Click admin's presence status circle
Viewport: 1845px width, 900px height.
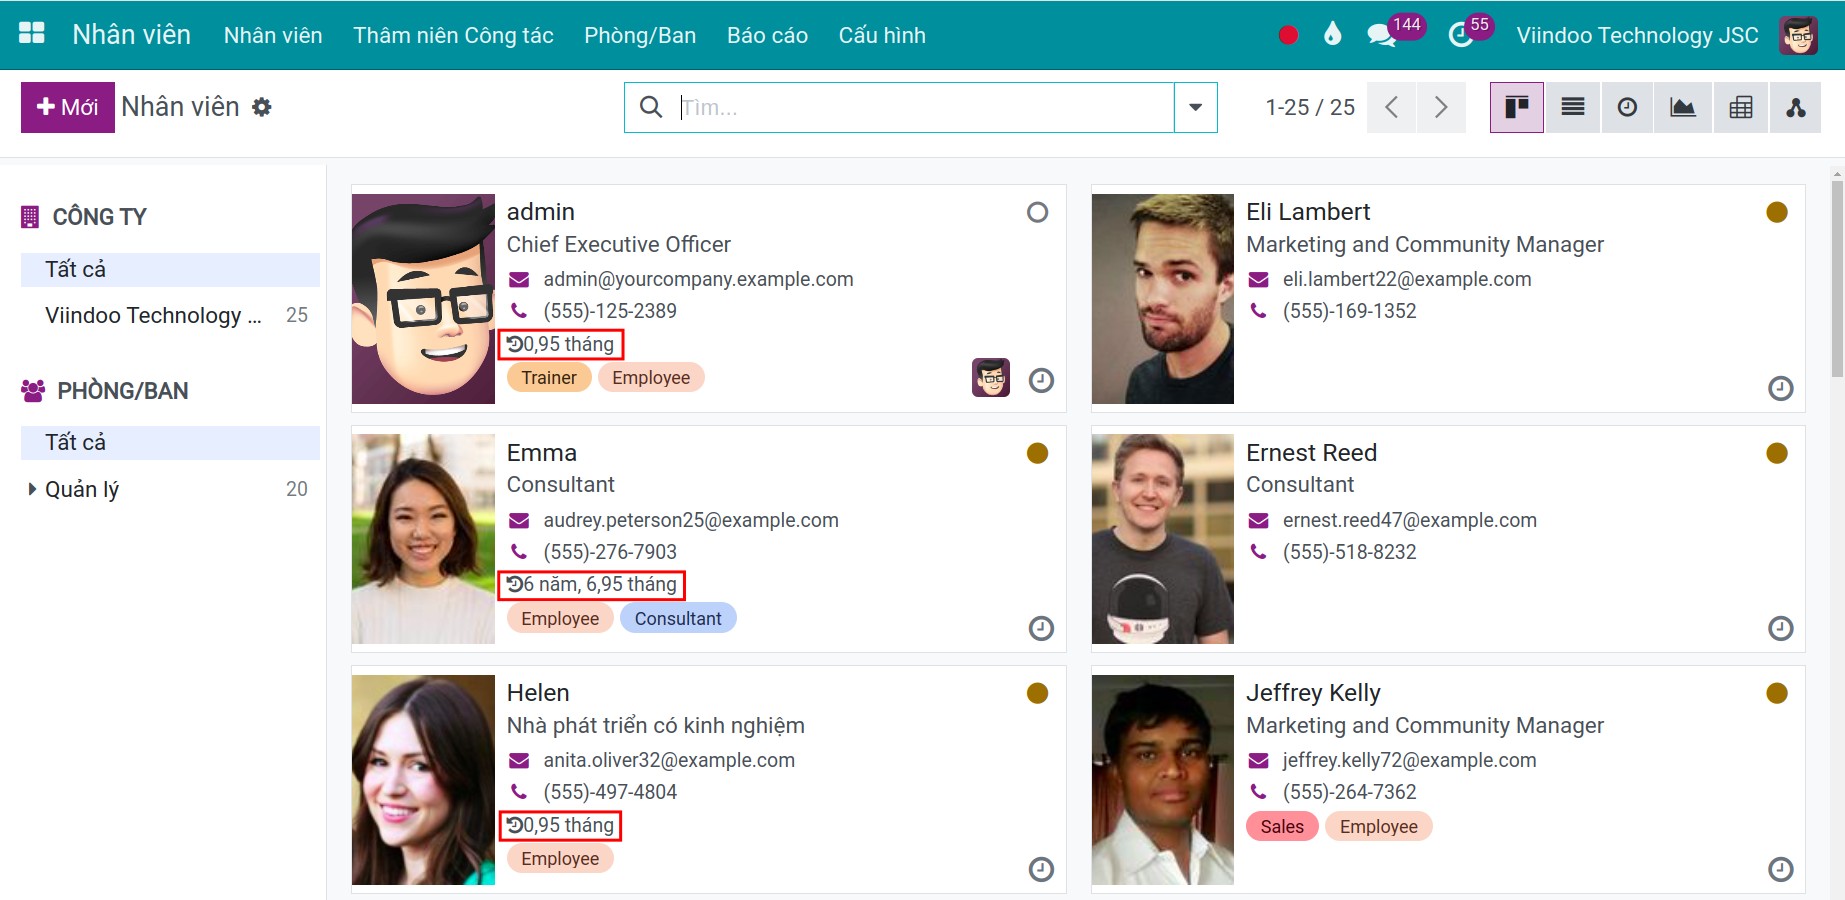(x=1037, y=212)
